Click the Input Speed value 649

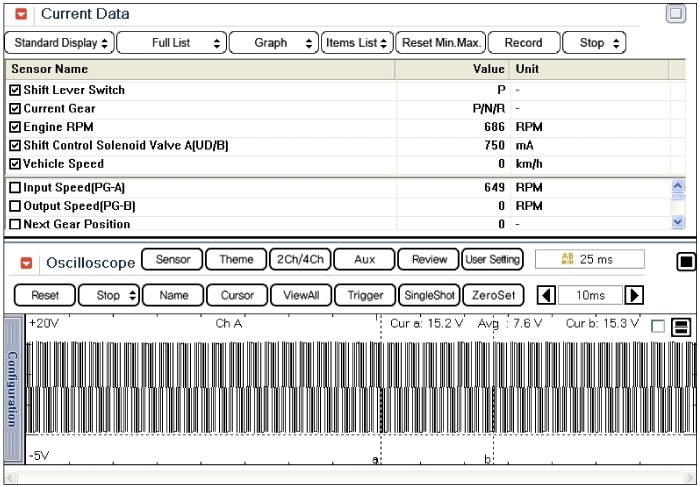click(494, 187)
